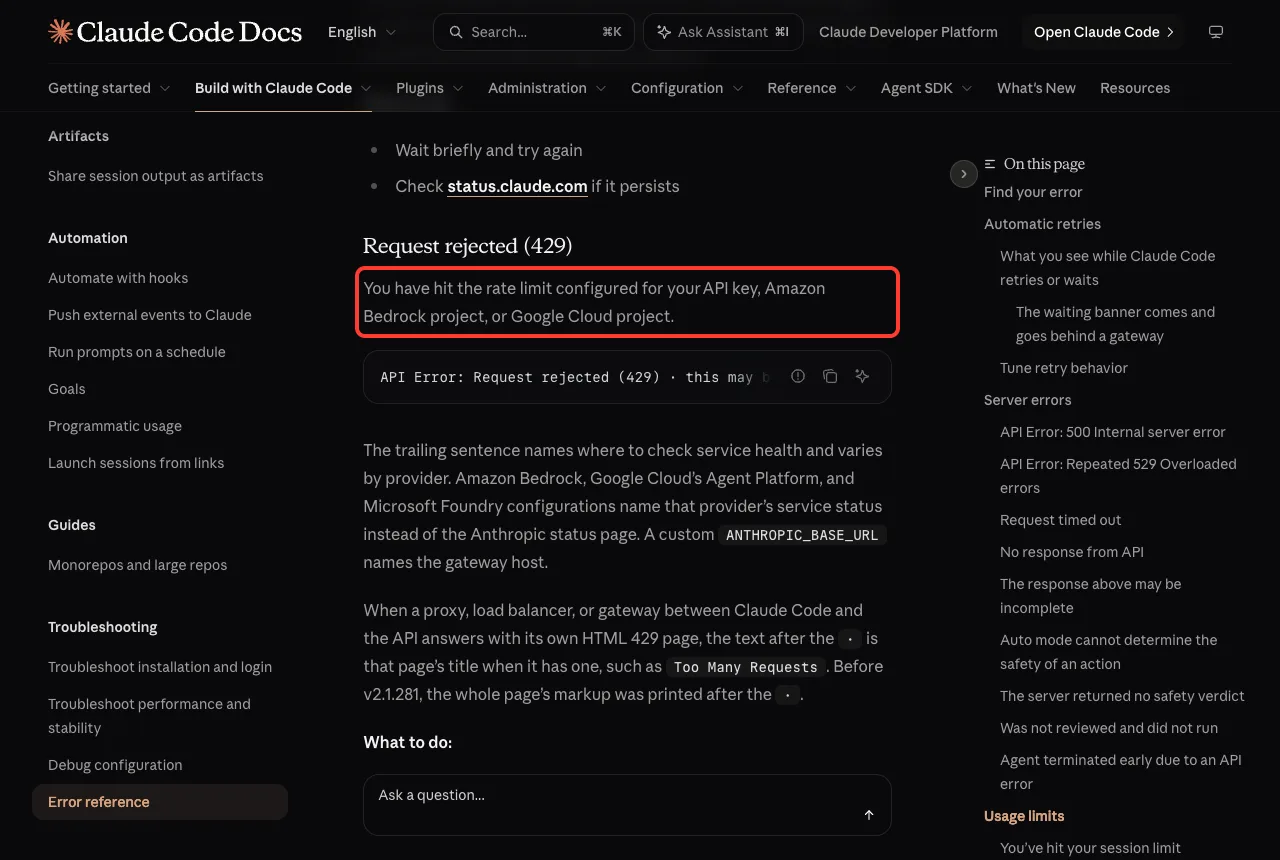1280x860 pixels.
Task: Open Monorepos and large repos guide
Action: tap(138, 565)
